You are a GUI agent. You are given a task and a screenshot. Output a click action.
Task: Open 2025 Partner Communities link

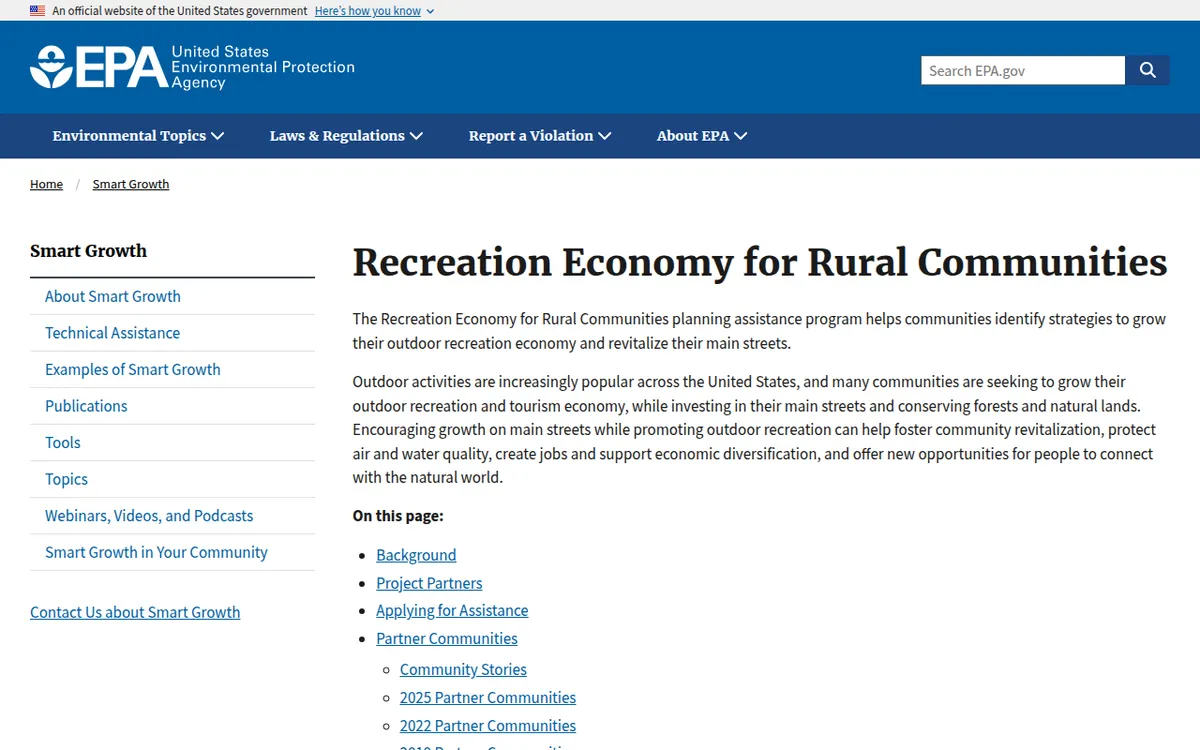click(x=488, y=697)
